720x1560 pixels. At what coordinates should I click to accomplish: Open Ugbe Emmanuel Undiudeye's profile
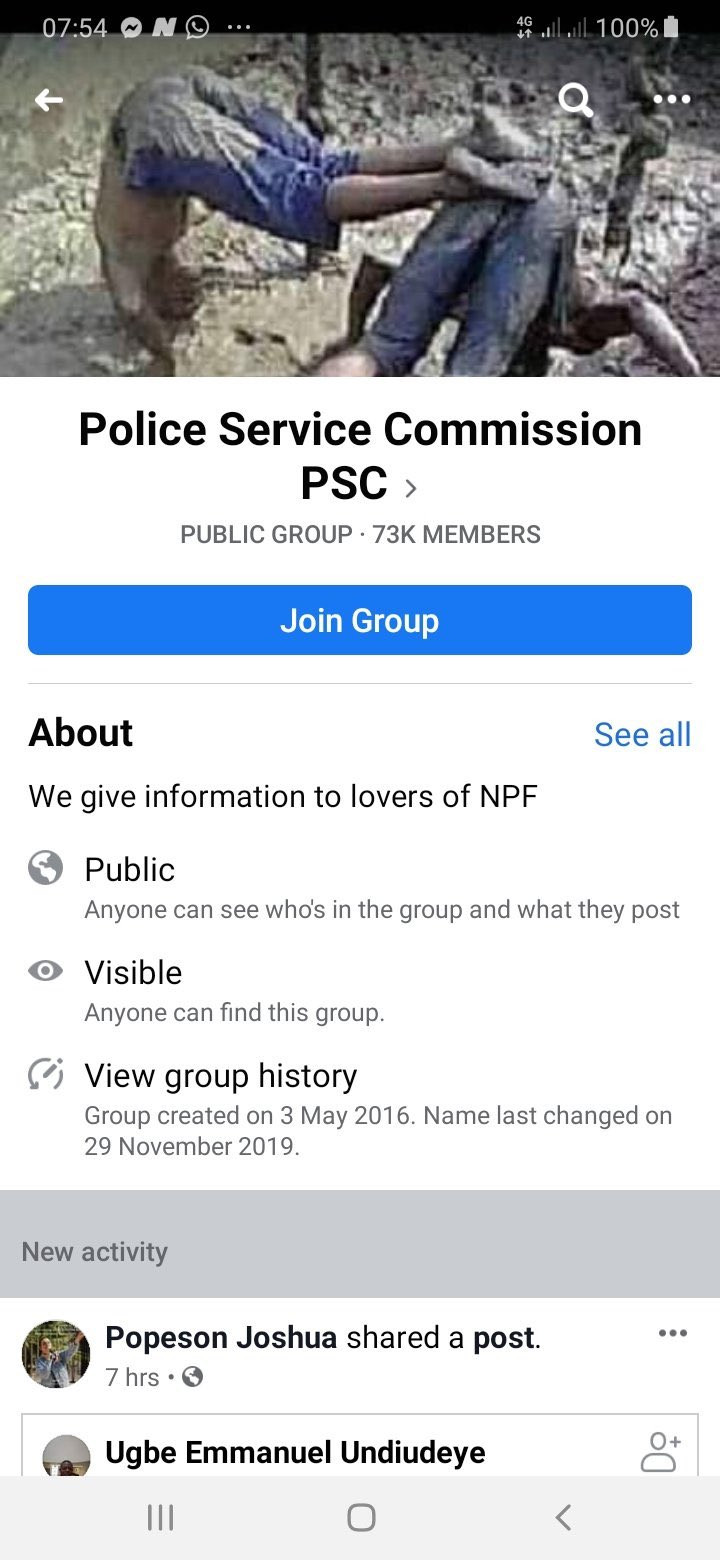(x=295, y=1452)
